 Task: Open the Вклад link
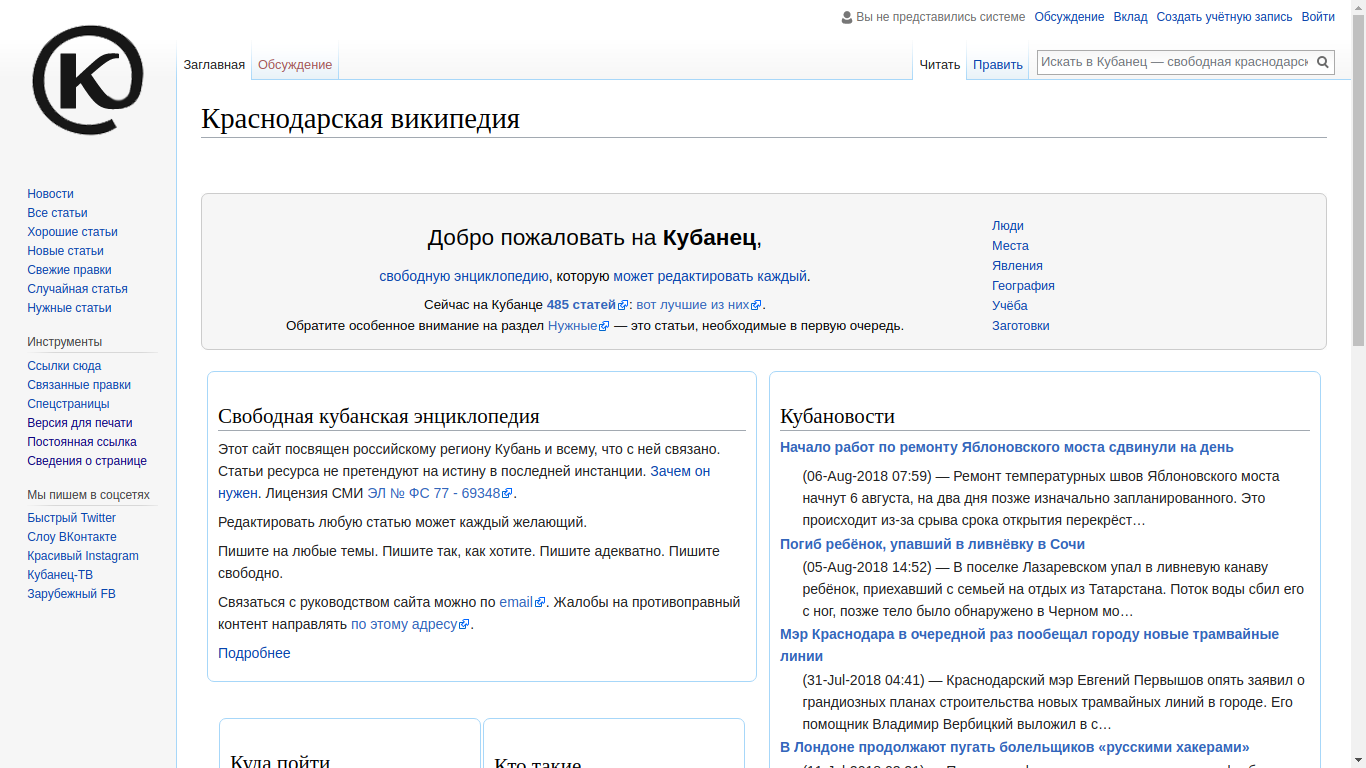(1130, 17)
